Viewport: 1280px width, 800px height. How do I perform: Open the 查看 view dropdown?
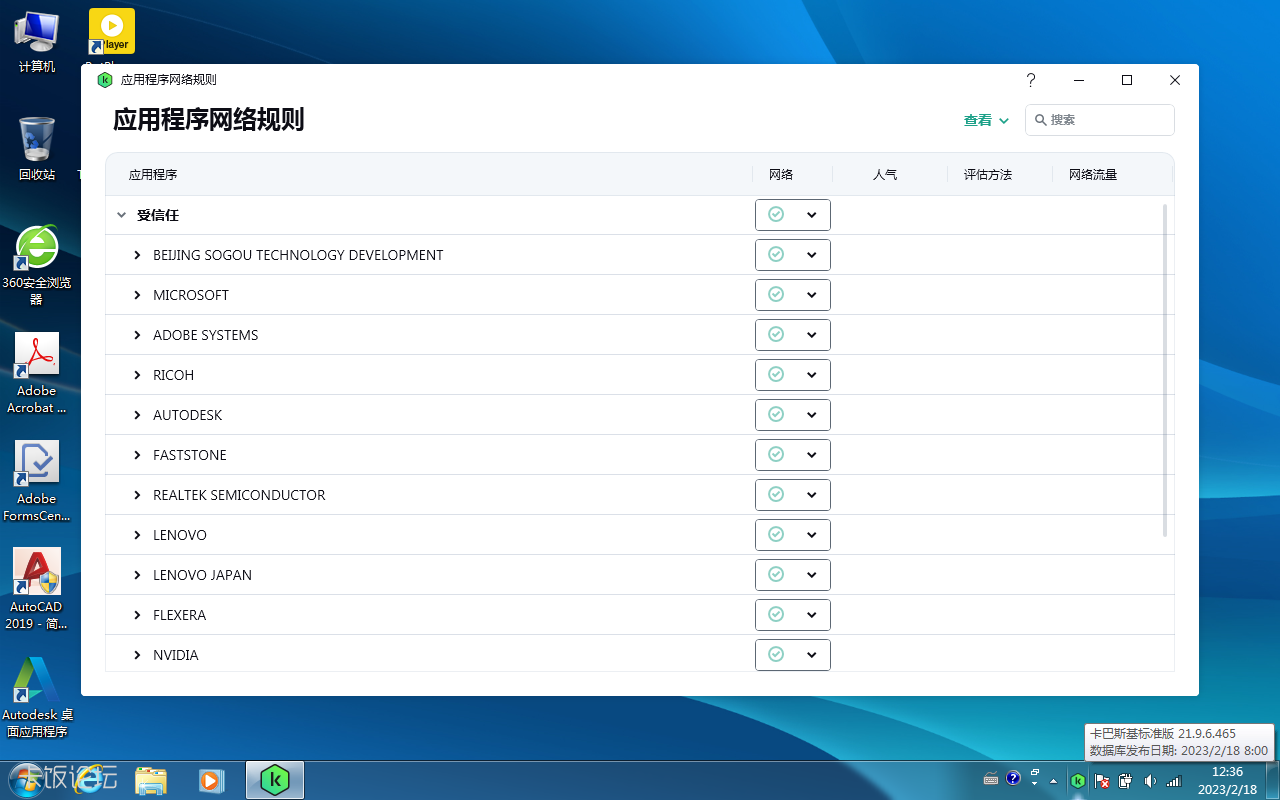coord(986,120)
